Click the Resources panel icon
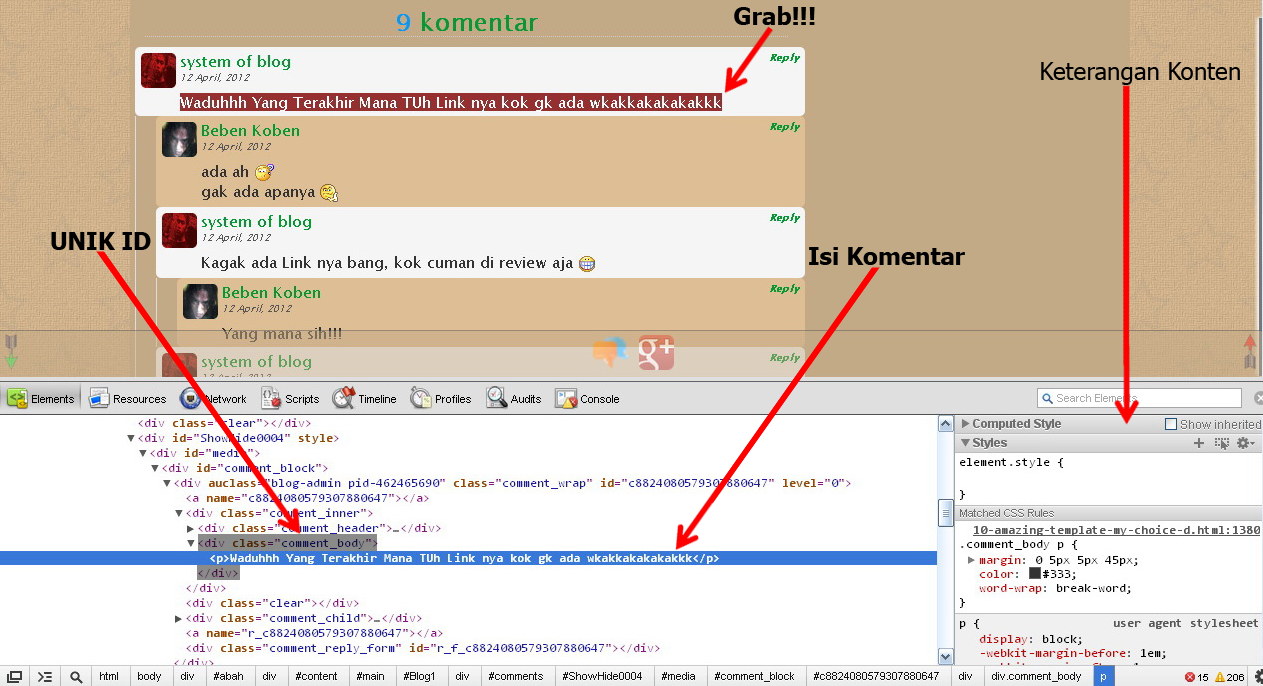The width and height of the screenshot is (1263, 686). point(99,398)
